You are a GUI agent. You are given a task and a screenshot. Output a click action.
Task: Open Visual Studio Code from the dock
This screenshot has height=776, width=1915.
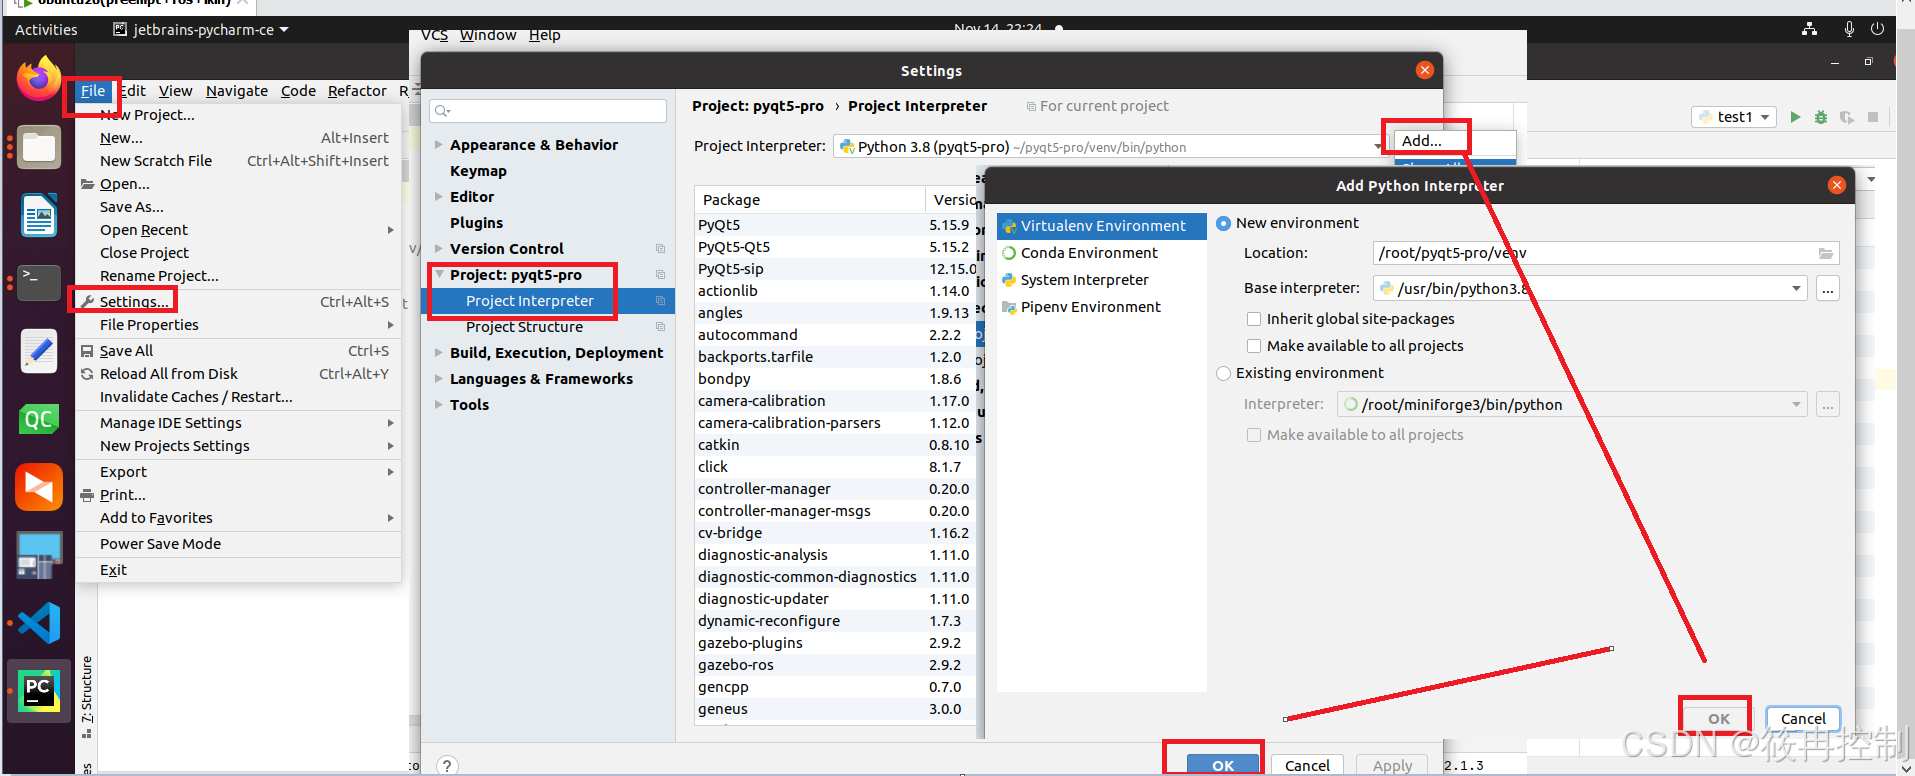(39, 623)
